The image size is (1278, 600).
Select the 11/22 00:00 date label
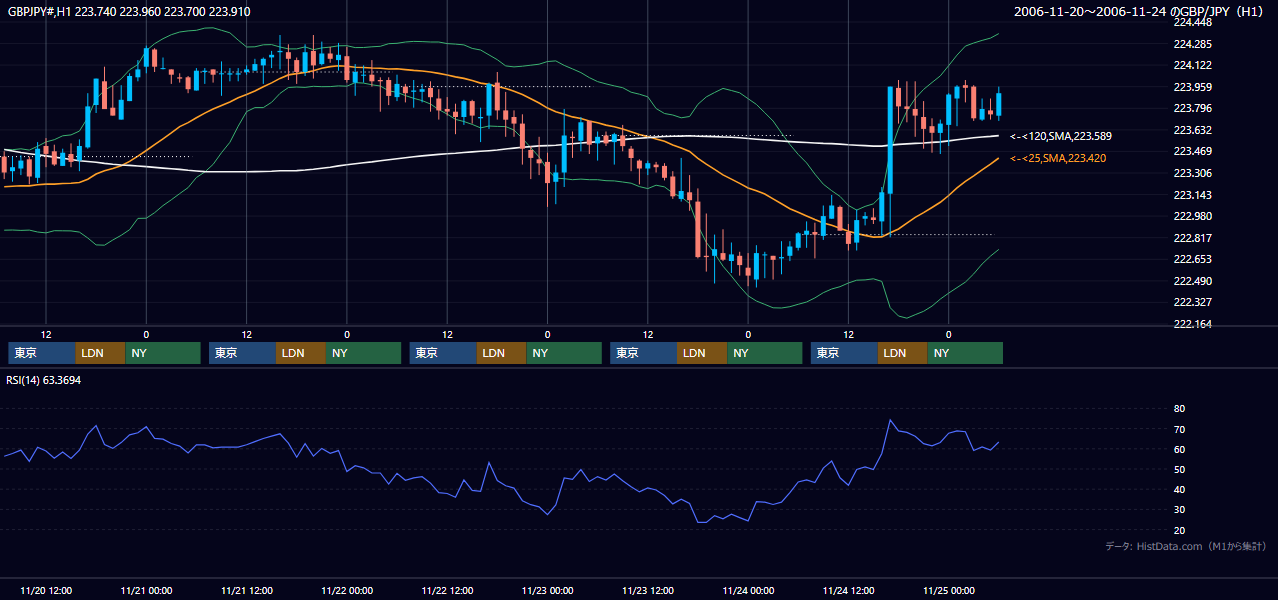tap(347, 590)
